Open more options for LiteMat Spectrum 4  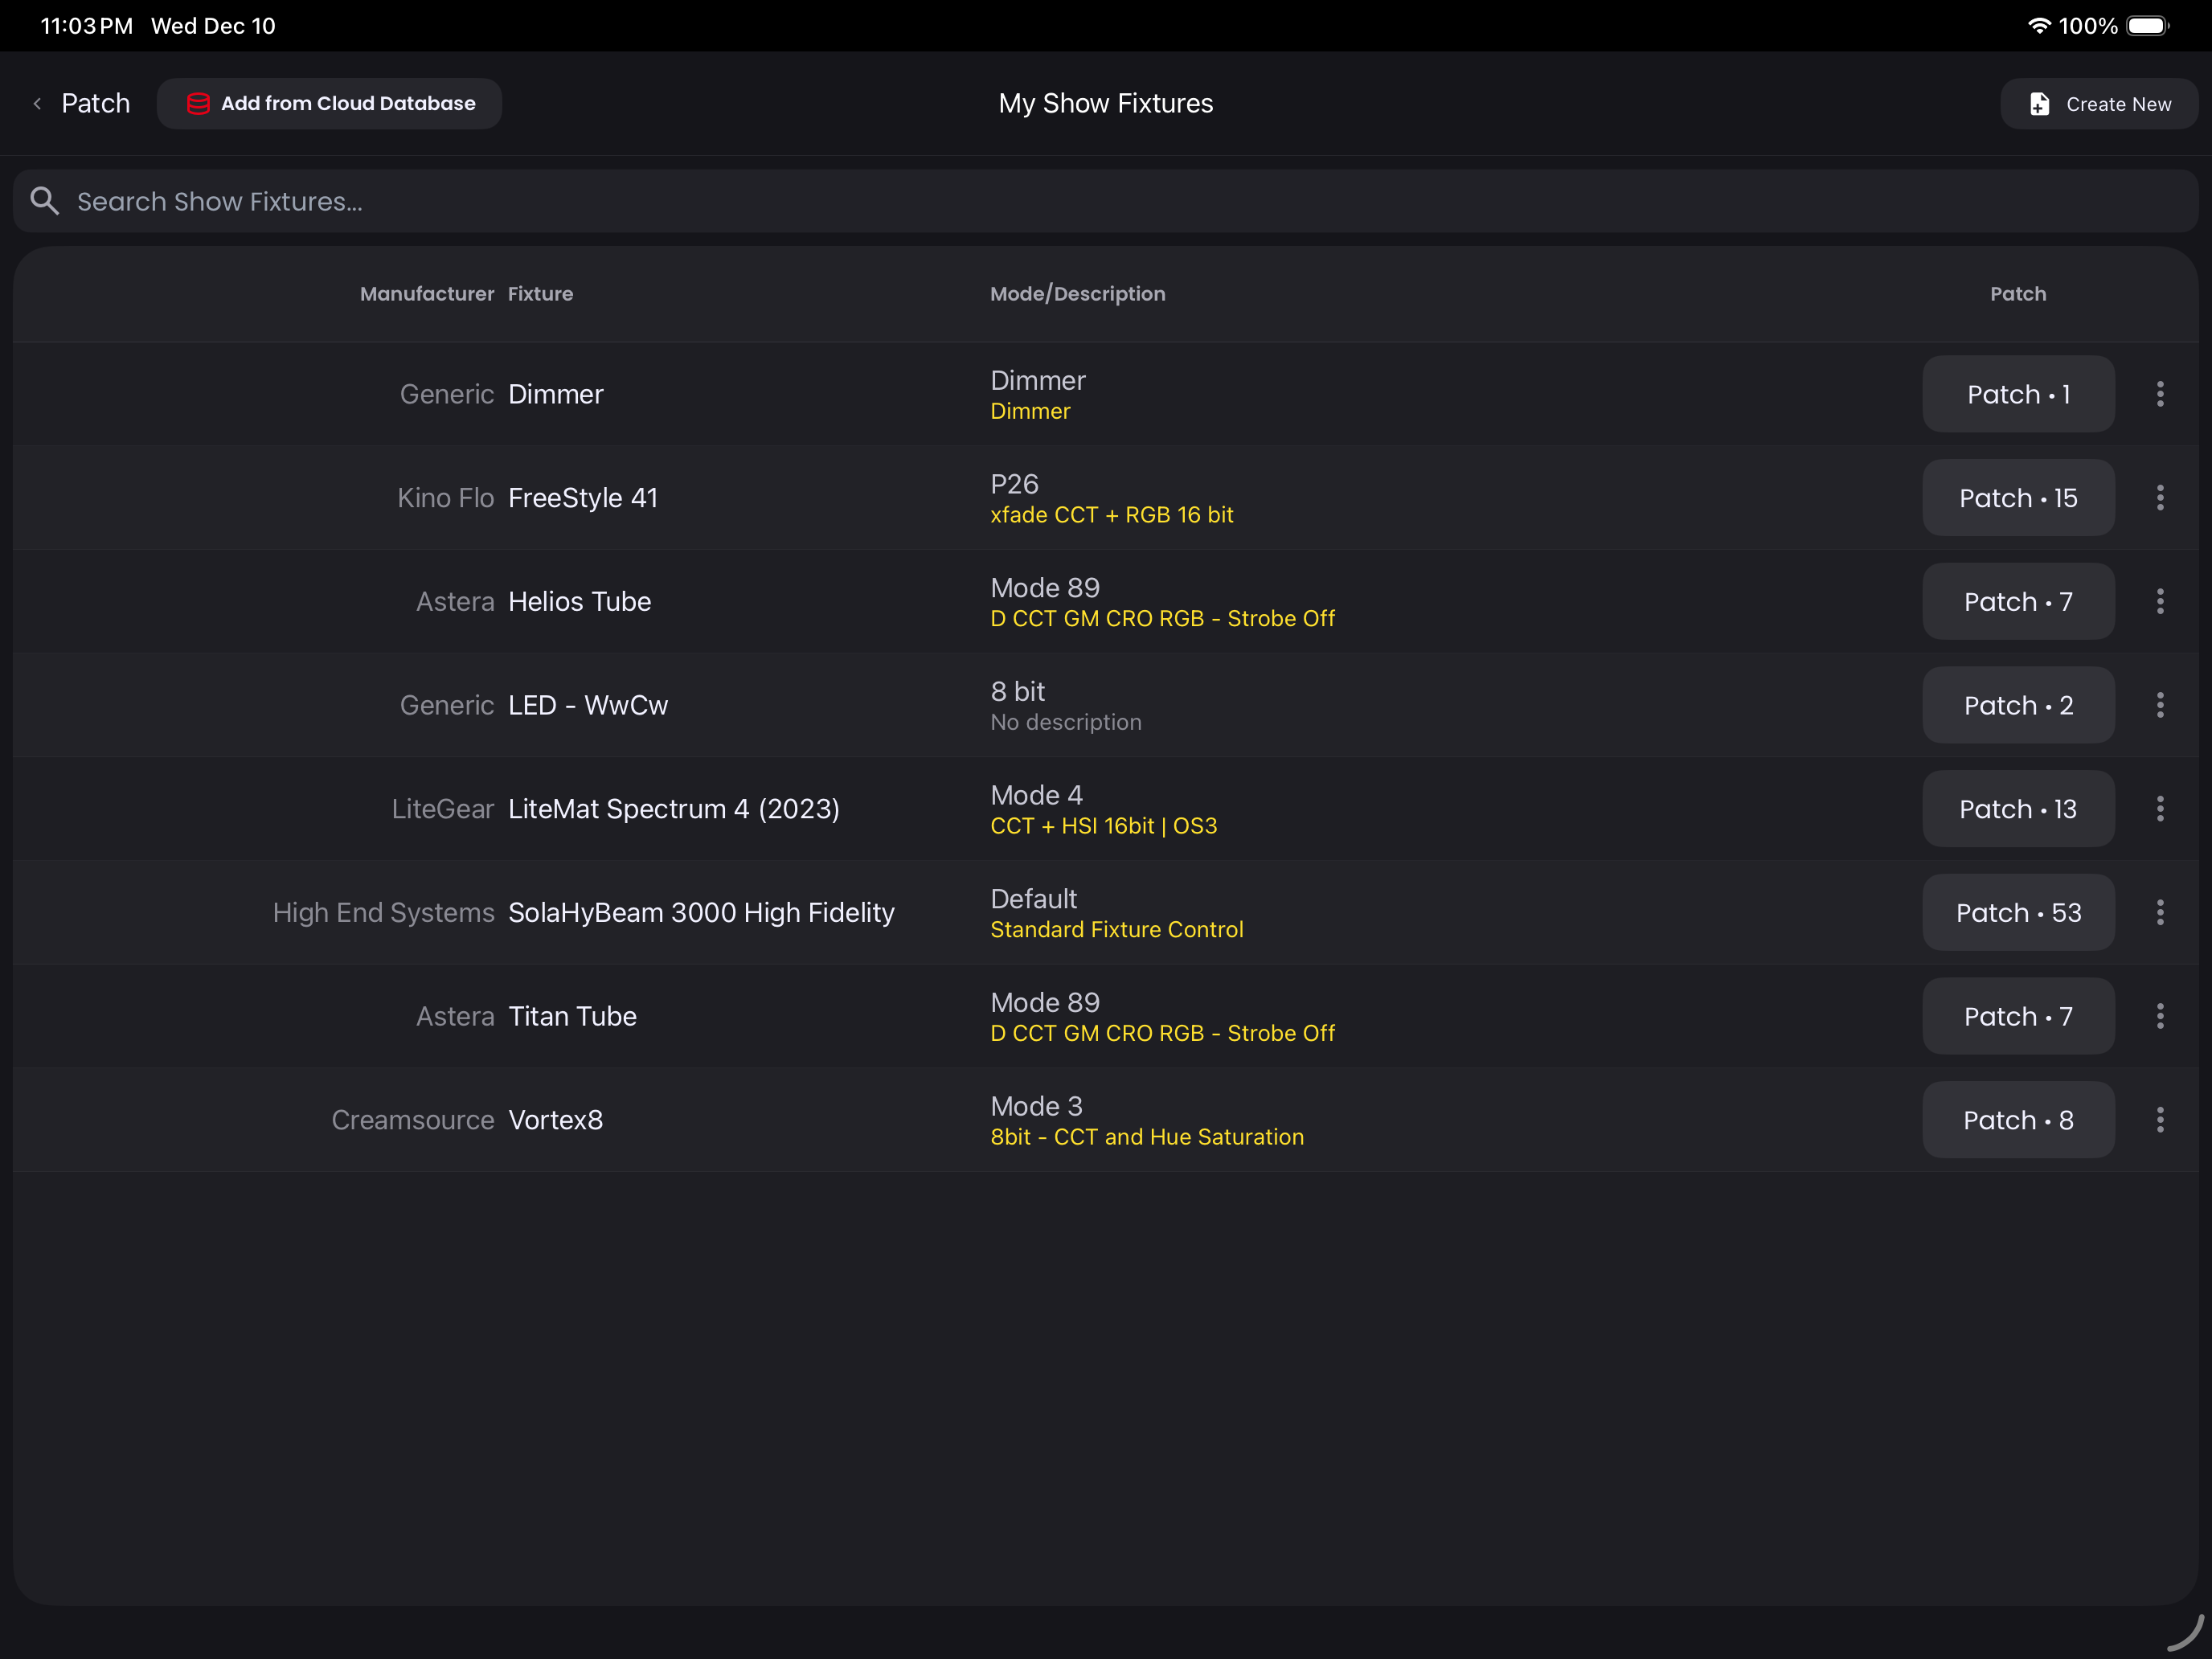coord(2160,809)
